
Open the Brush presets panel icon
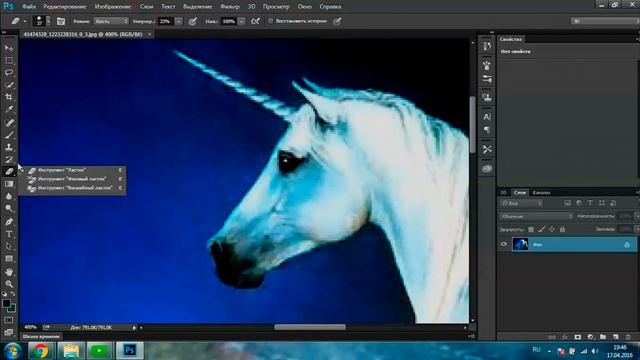pyautogui.click(x=487, y=65)
